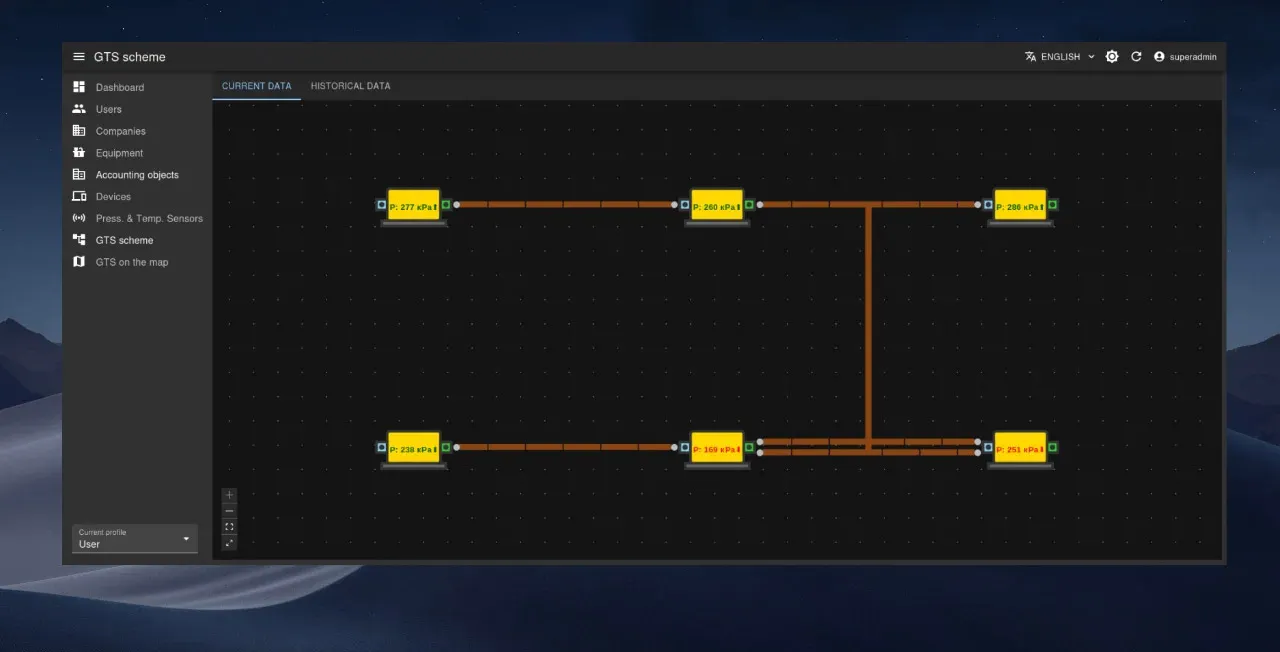
Task: Open Accounting objects in the sidebar
Action: [137, 174]
